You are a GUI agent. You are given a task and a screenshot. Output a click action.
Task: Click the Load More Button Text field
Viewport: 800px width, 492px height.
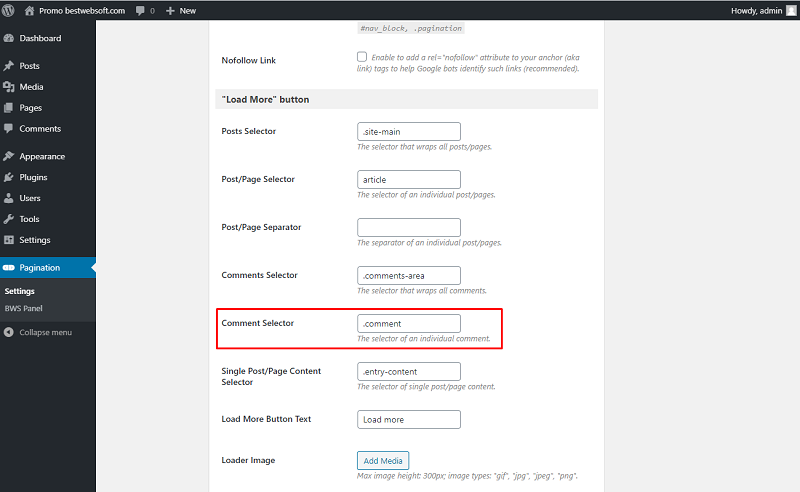409,420
